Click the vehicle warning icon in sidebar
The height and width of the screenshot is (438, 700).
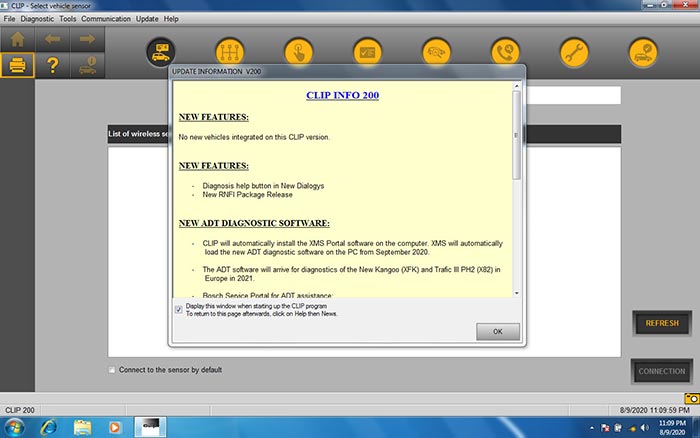click(87, 66)
